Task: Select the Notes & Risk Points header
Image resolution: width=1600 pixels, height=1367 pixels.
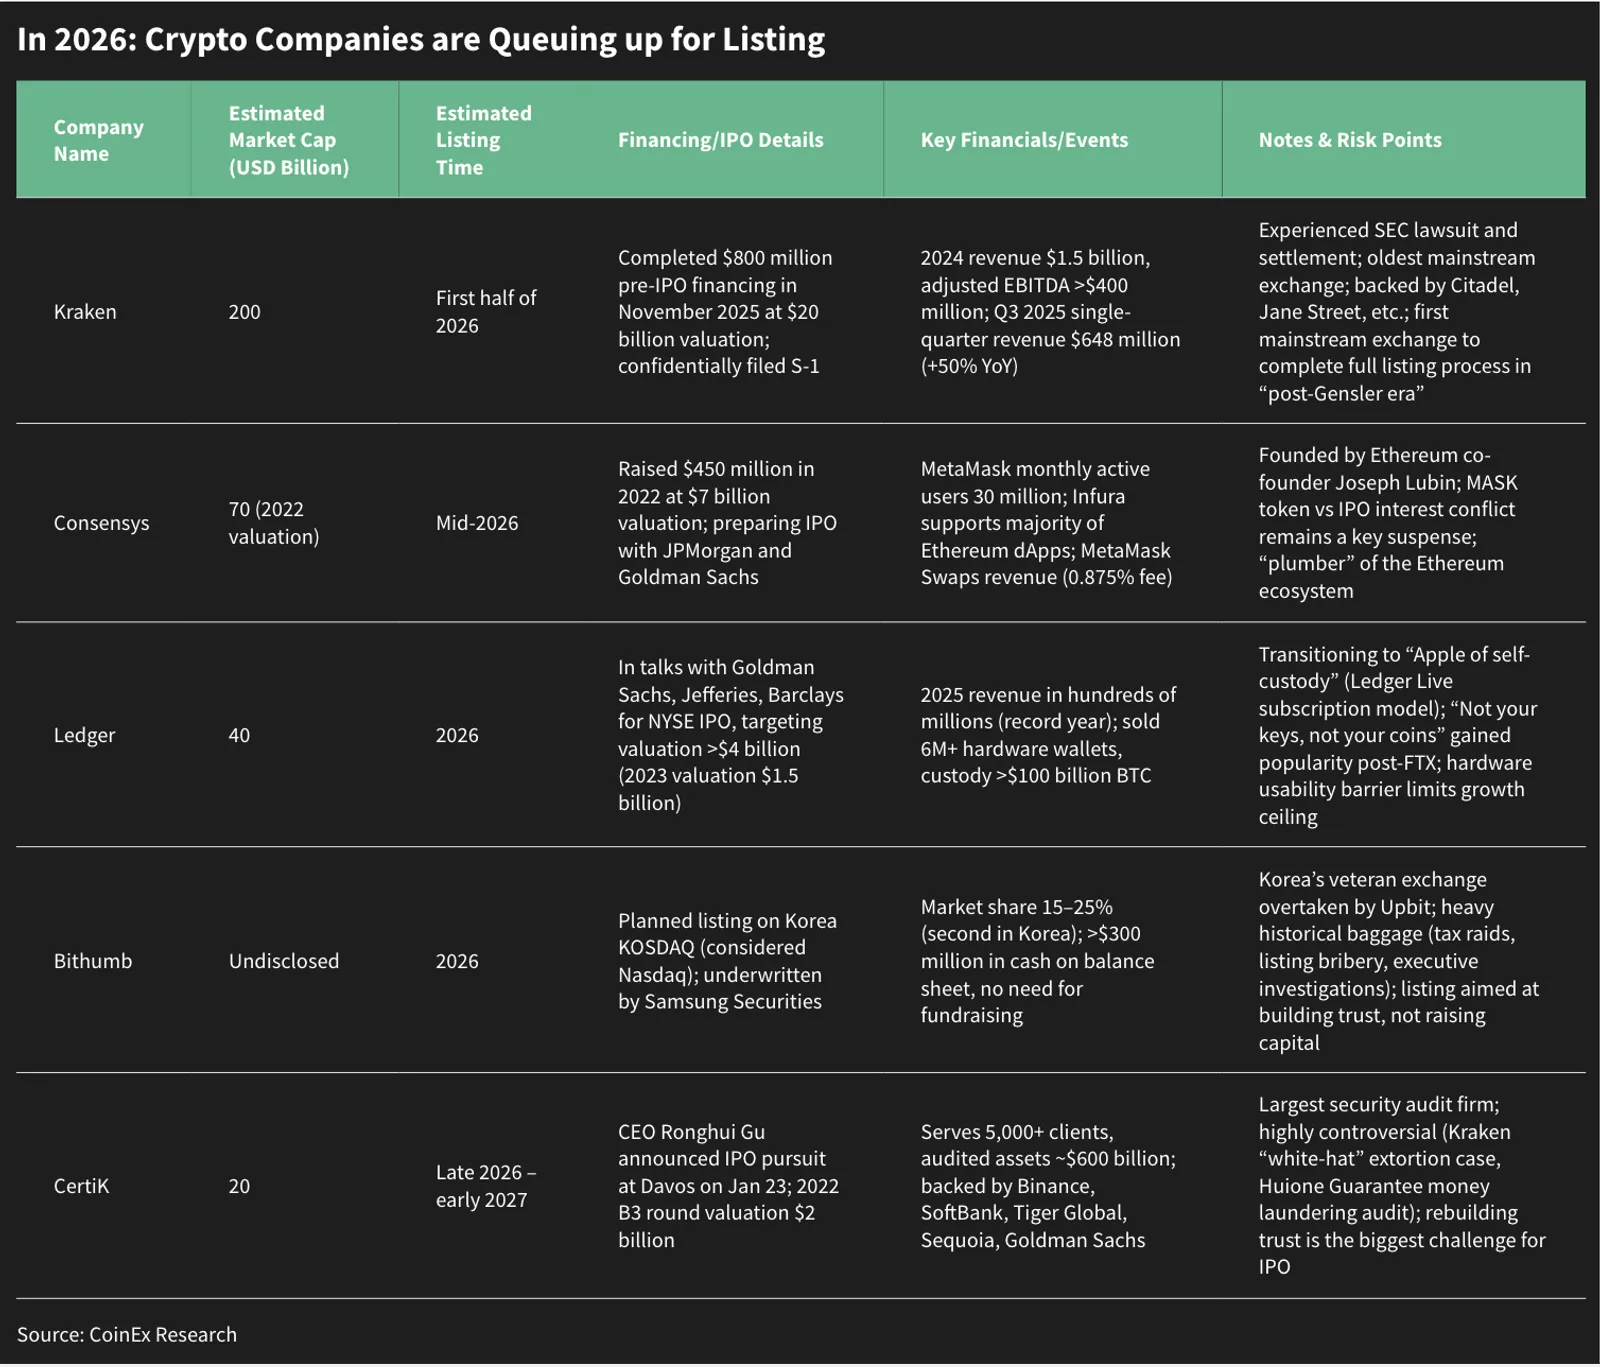Action: pyautogui.click(x=1350, y=141)
